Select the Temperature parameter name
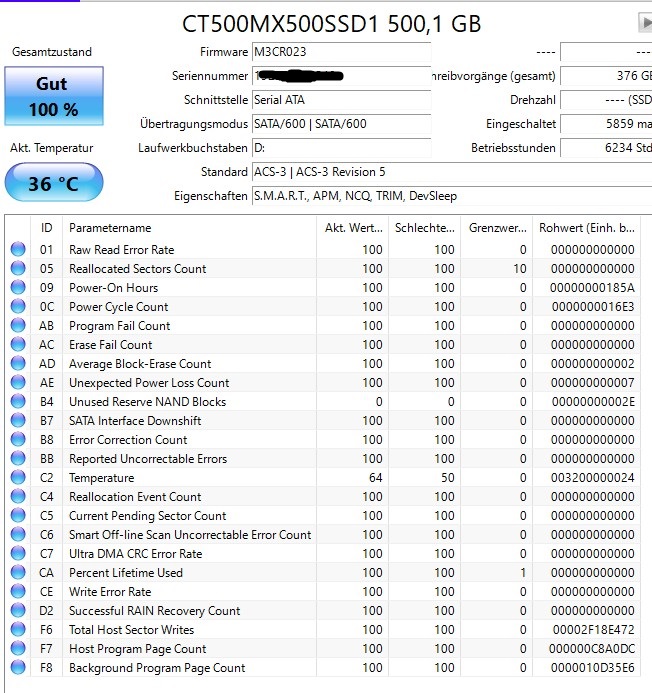The image size is (652, 693). pyautogui.click(x=102, y=478)
